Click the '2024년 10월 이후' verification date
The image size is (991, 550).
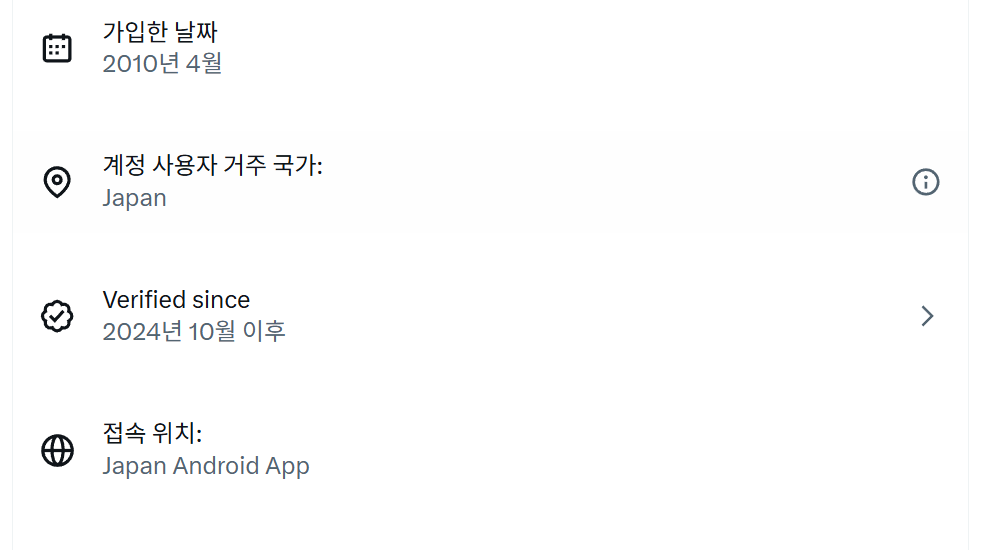(194, 331)
